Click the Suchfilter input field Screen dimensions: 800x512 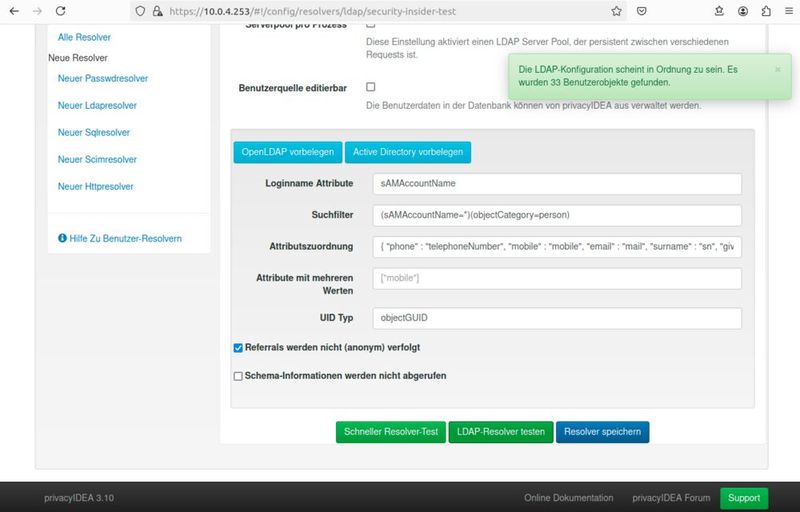pyautogui.click(x=557, y=215)
